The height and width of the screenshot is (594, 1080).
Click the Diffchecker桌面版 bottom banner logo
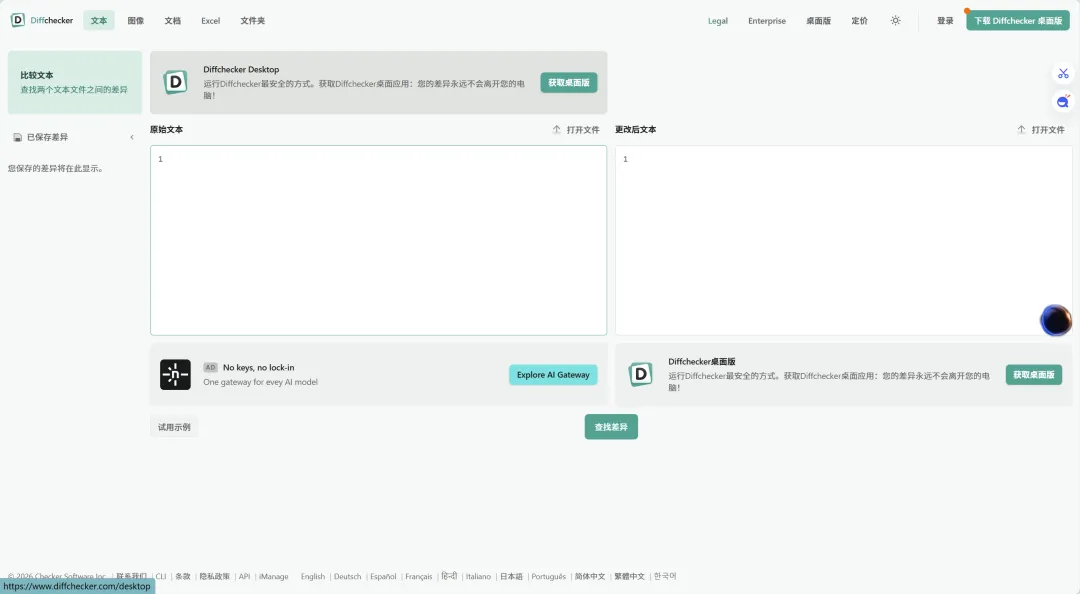(641, 374)
